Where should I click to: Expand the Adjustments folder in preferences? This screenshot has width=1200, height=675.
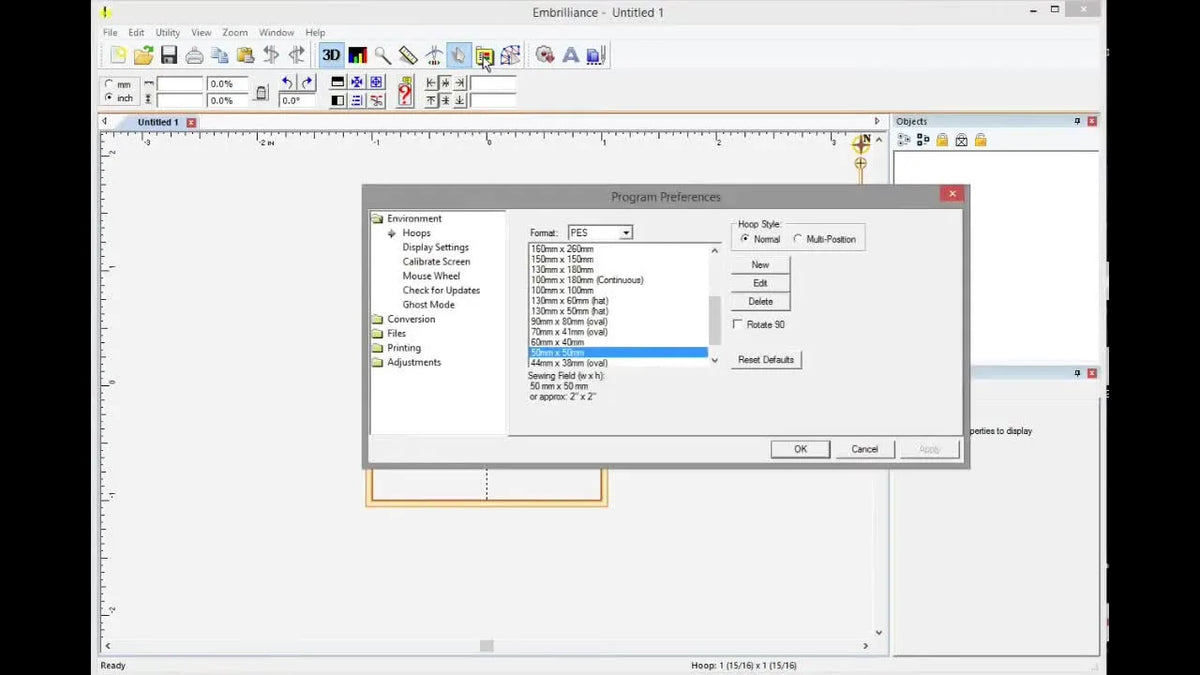[377, 362]
